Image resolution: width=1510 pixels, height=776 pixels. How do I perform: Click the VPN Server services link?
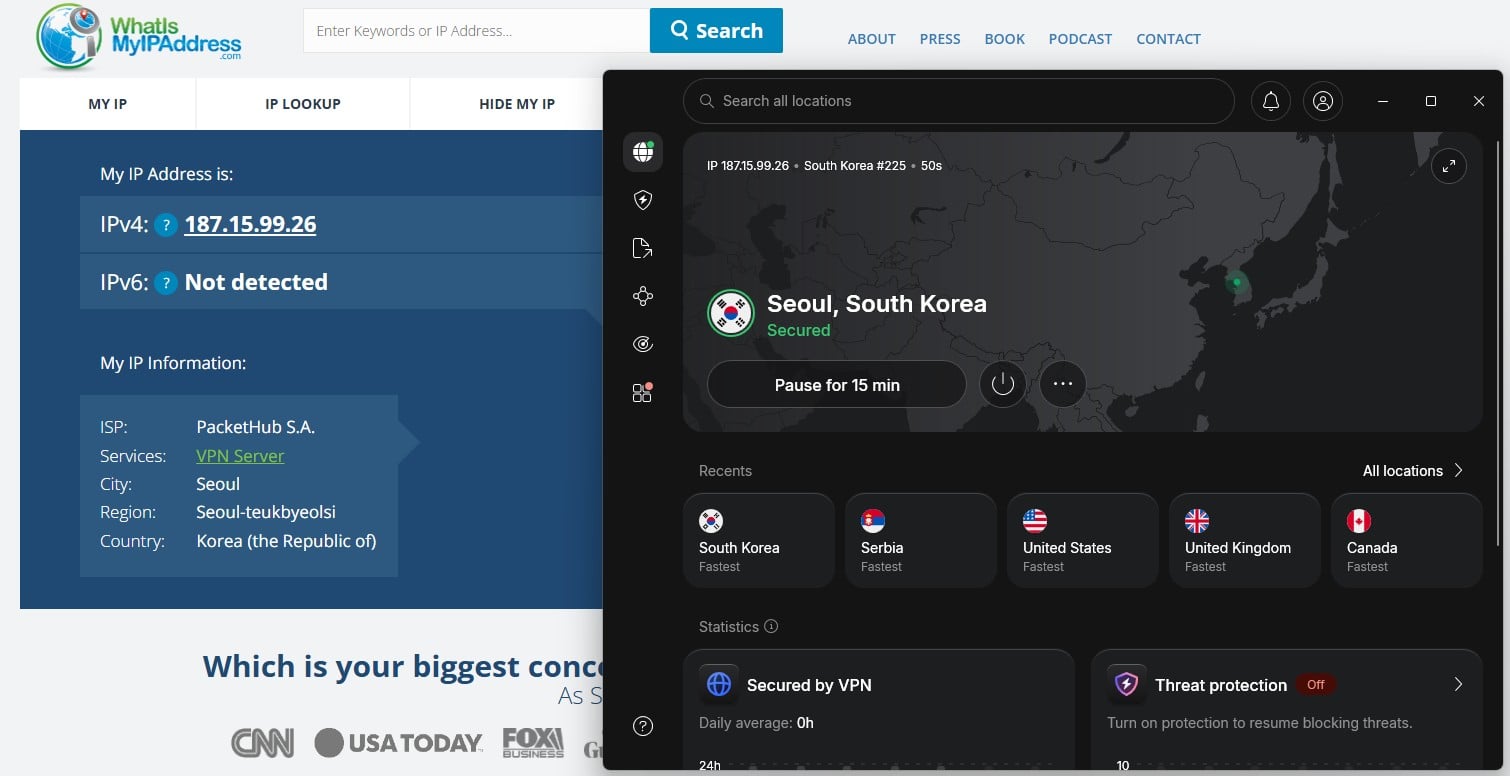click(x=240, y=456)
